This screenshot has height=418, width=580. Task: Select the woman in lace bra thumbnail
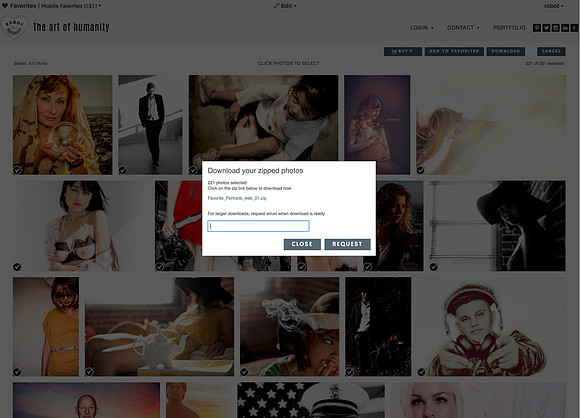[81, 226]
